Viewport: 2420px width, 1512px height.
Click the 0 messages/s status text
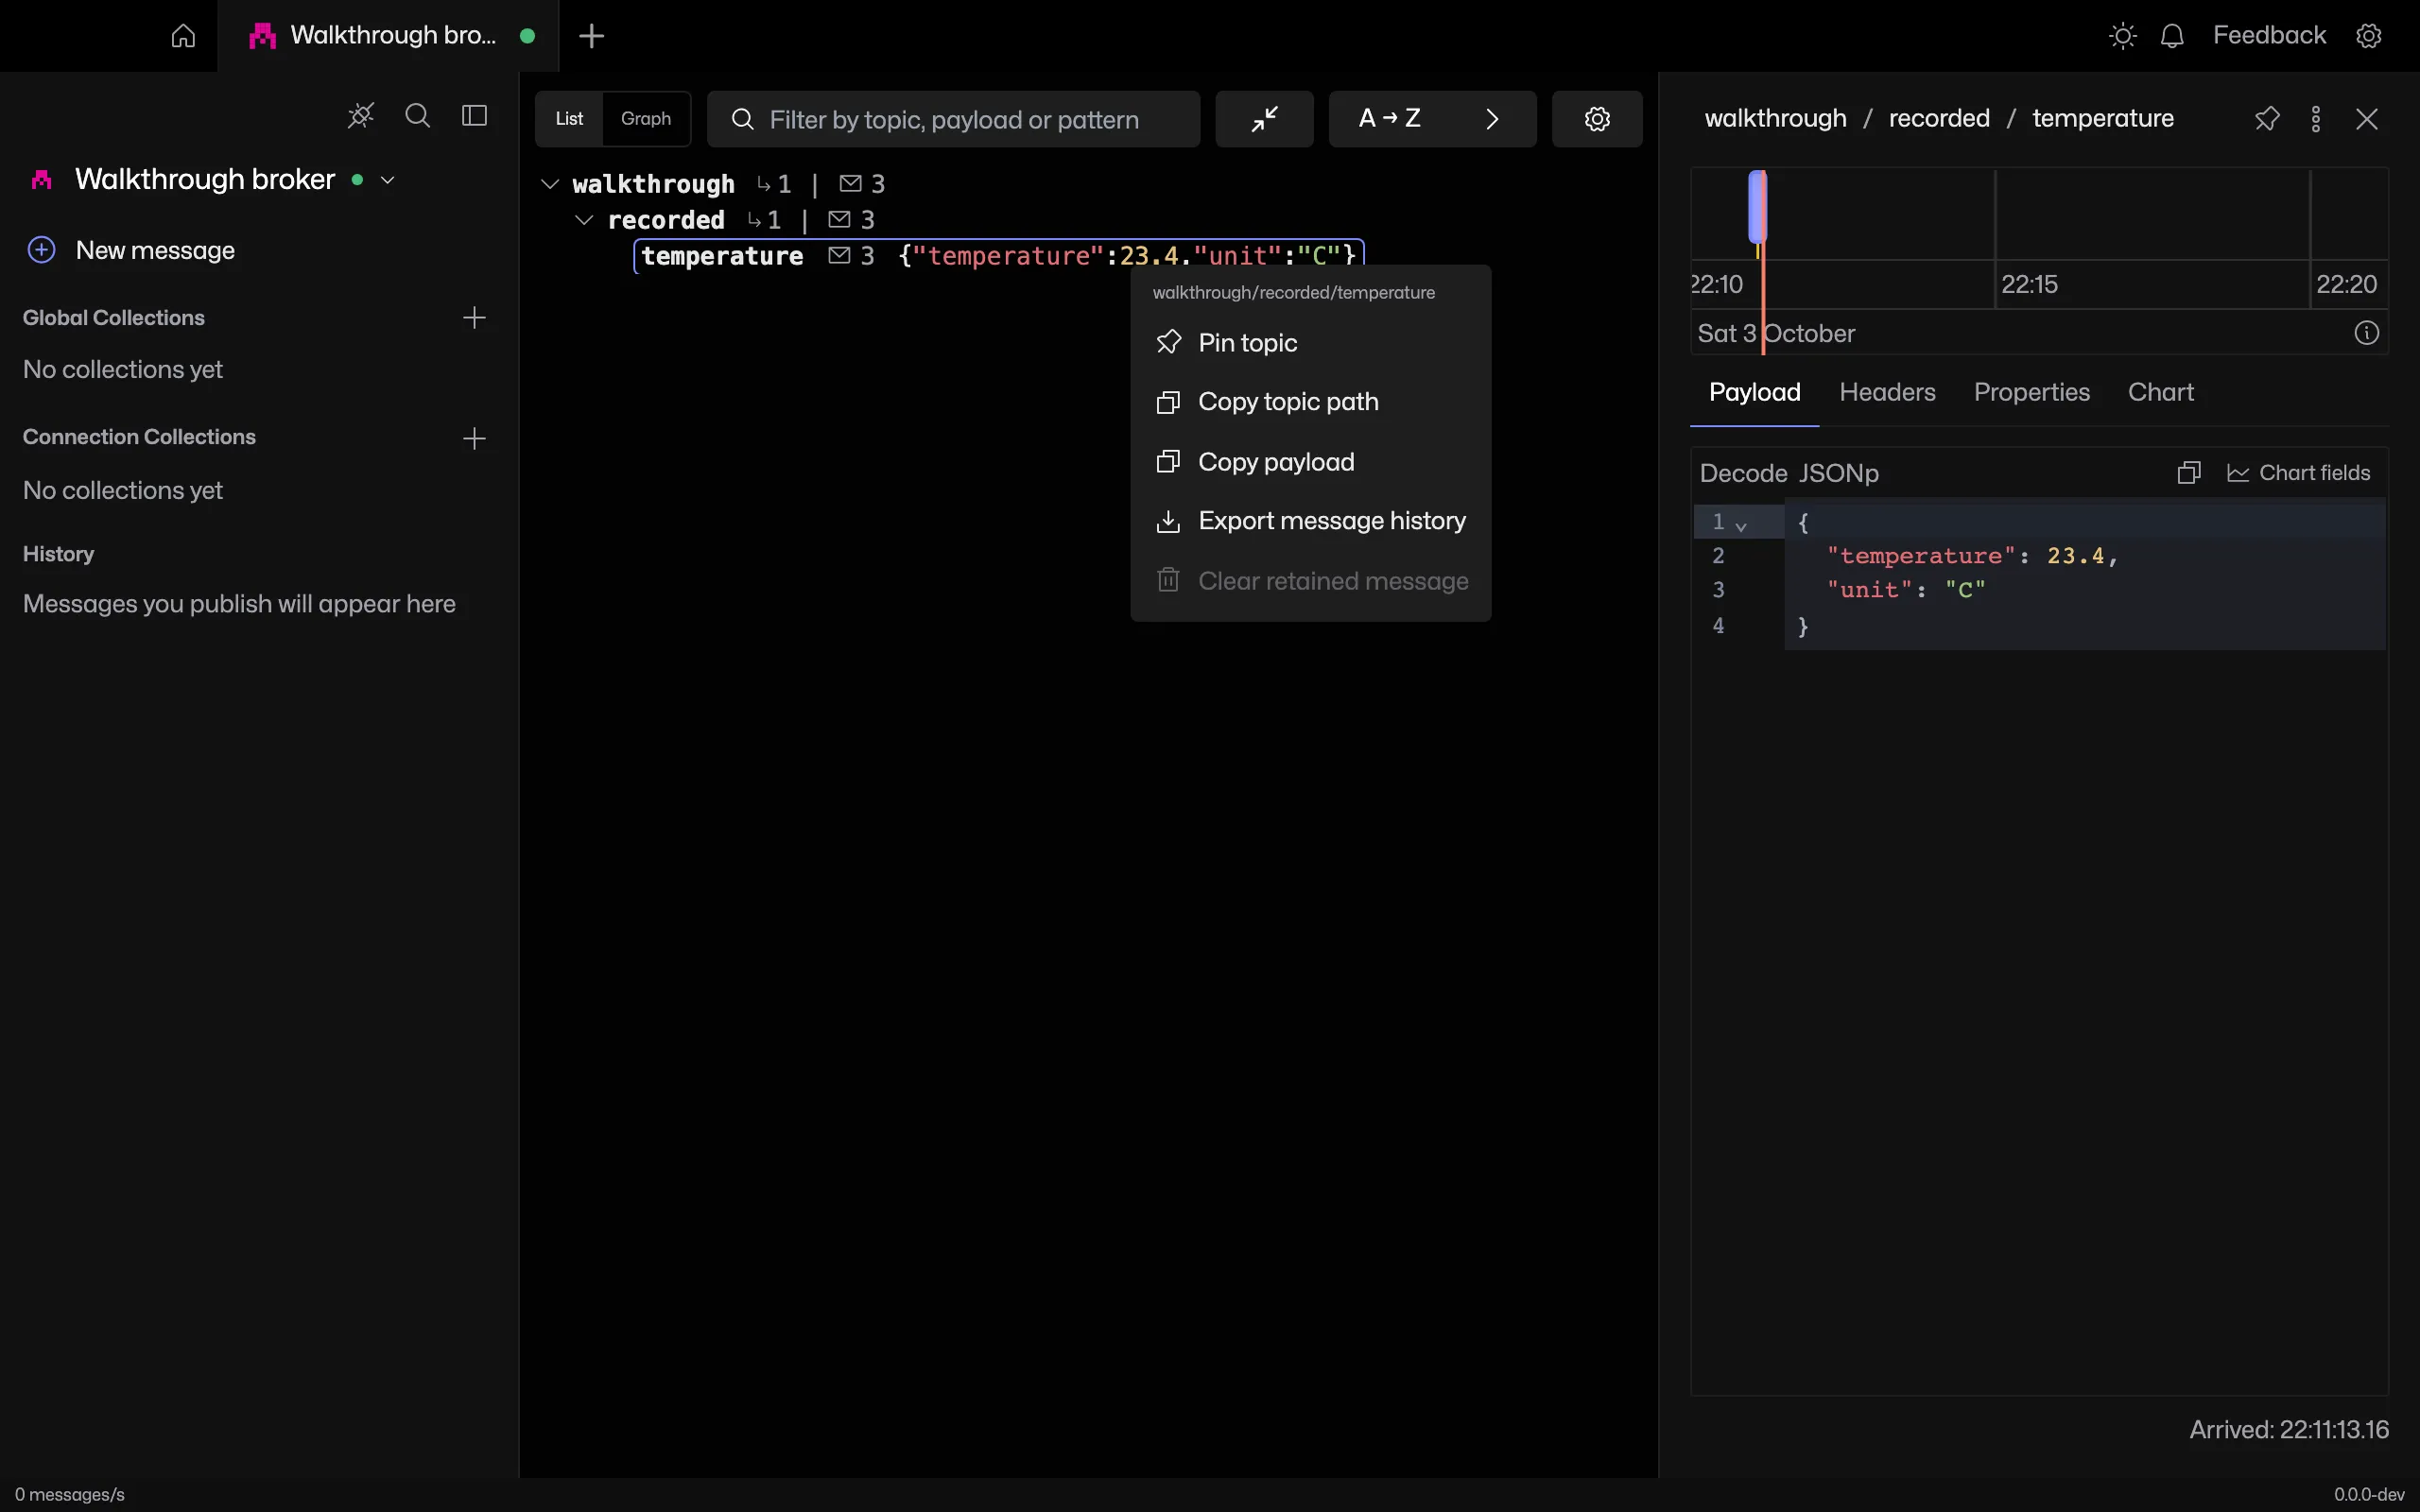click(x=69, y=1494)
